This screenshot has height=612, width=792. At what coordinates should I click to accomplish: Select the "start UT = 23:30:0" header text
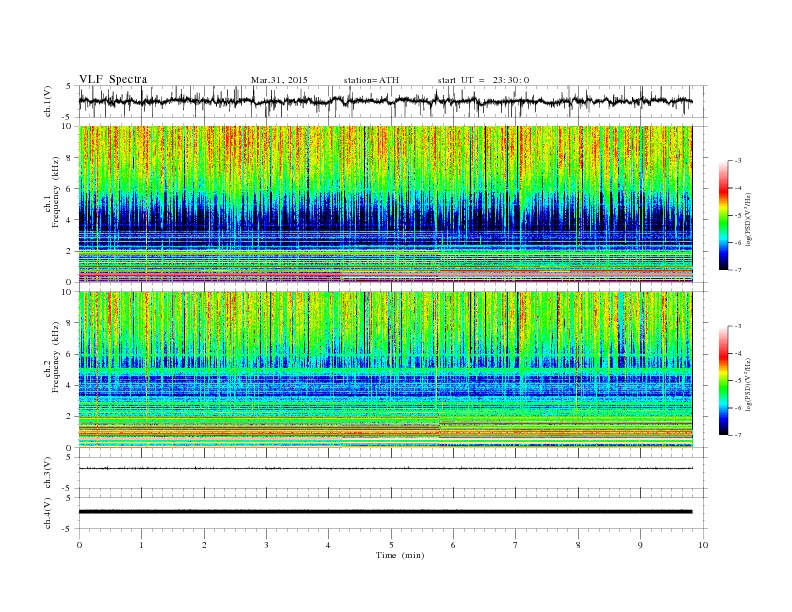pyautogui.click(x=483, y=80)
